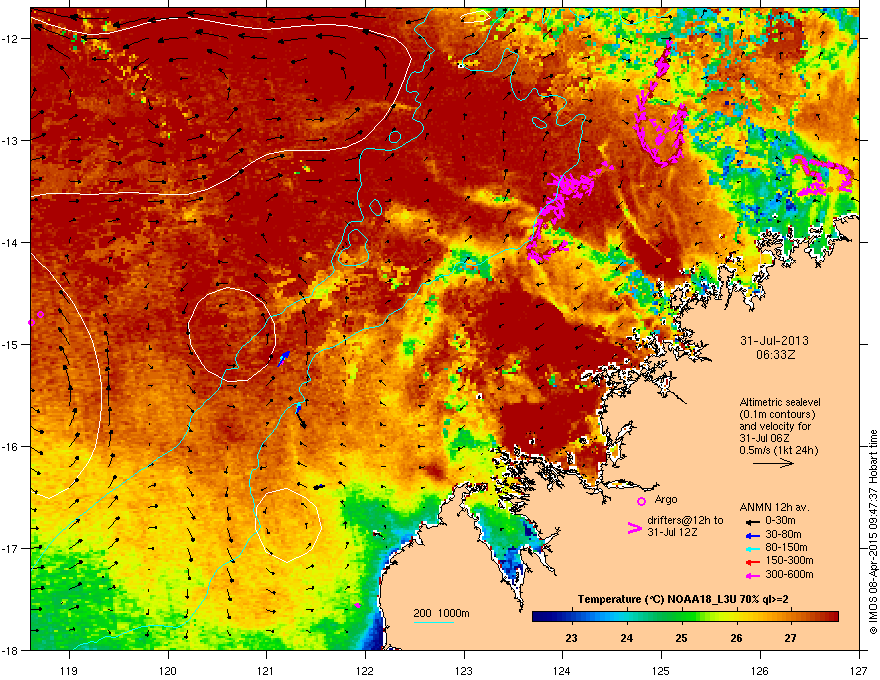Click the 'ANMN 12h av.' heading
Viewport: 880px width, 680px height.
774,507
